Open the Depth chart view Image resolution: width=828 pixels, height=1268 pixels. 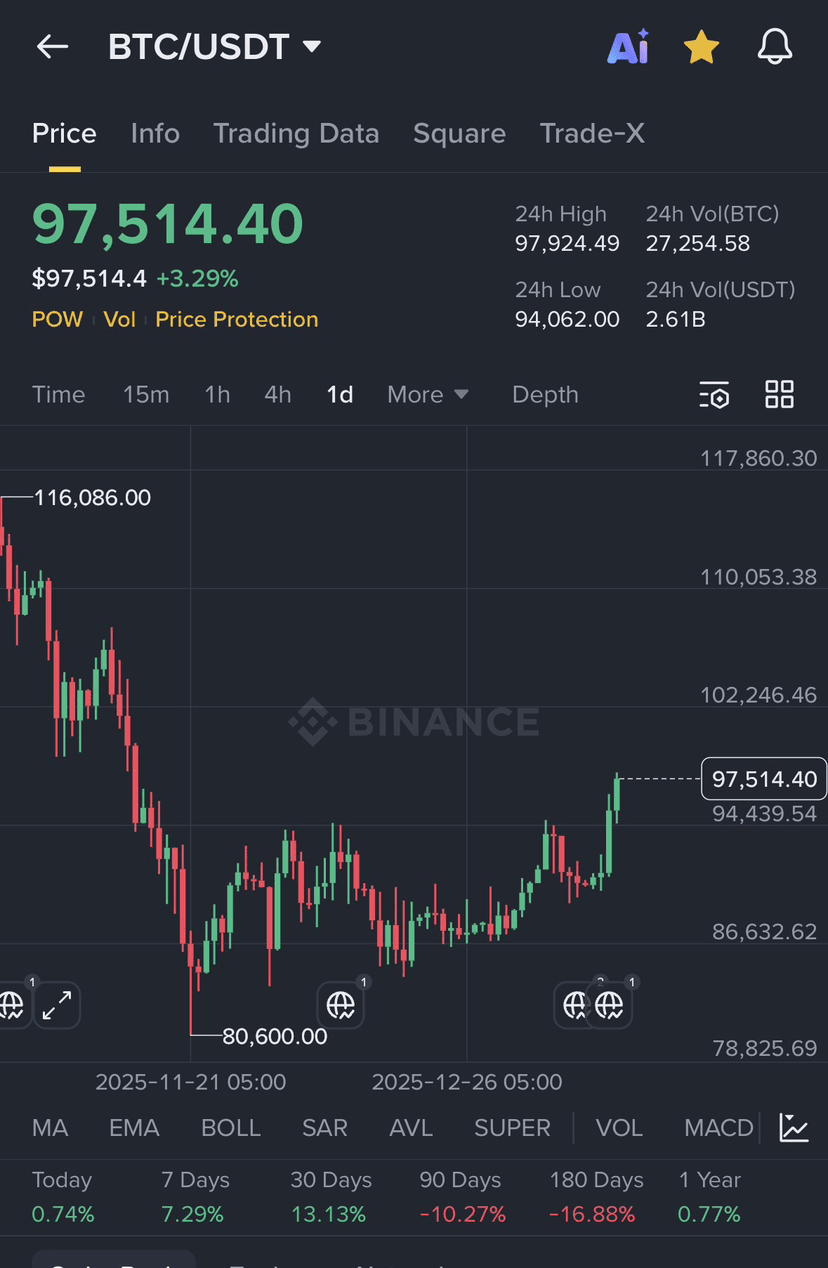tap(545, 395)
